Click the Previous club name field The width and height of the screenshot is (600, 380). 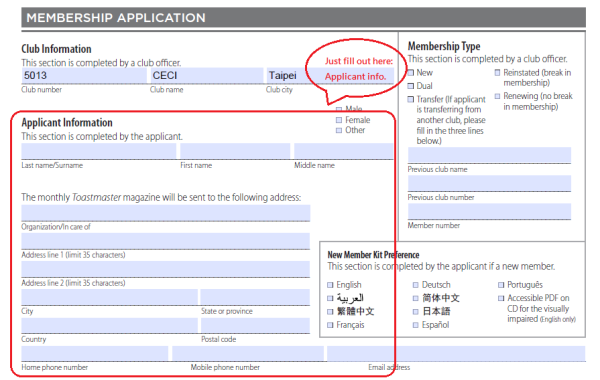[x=489, y=155]
